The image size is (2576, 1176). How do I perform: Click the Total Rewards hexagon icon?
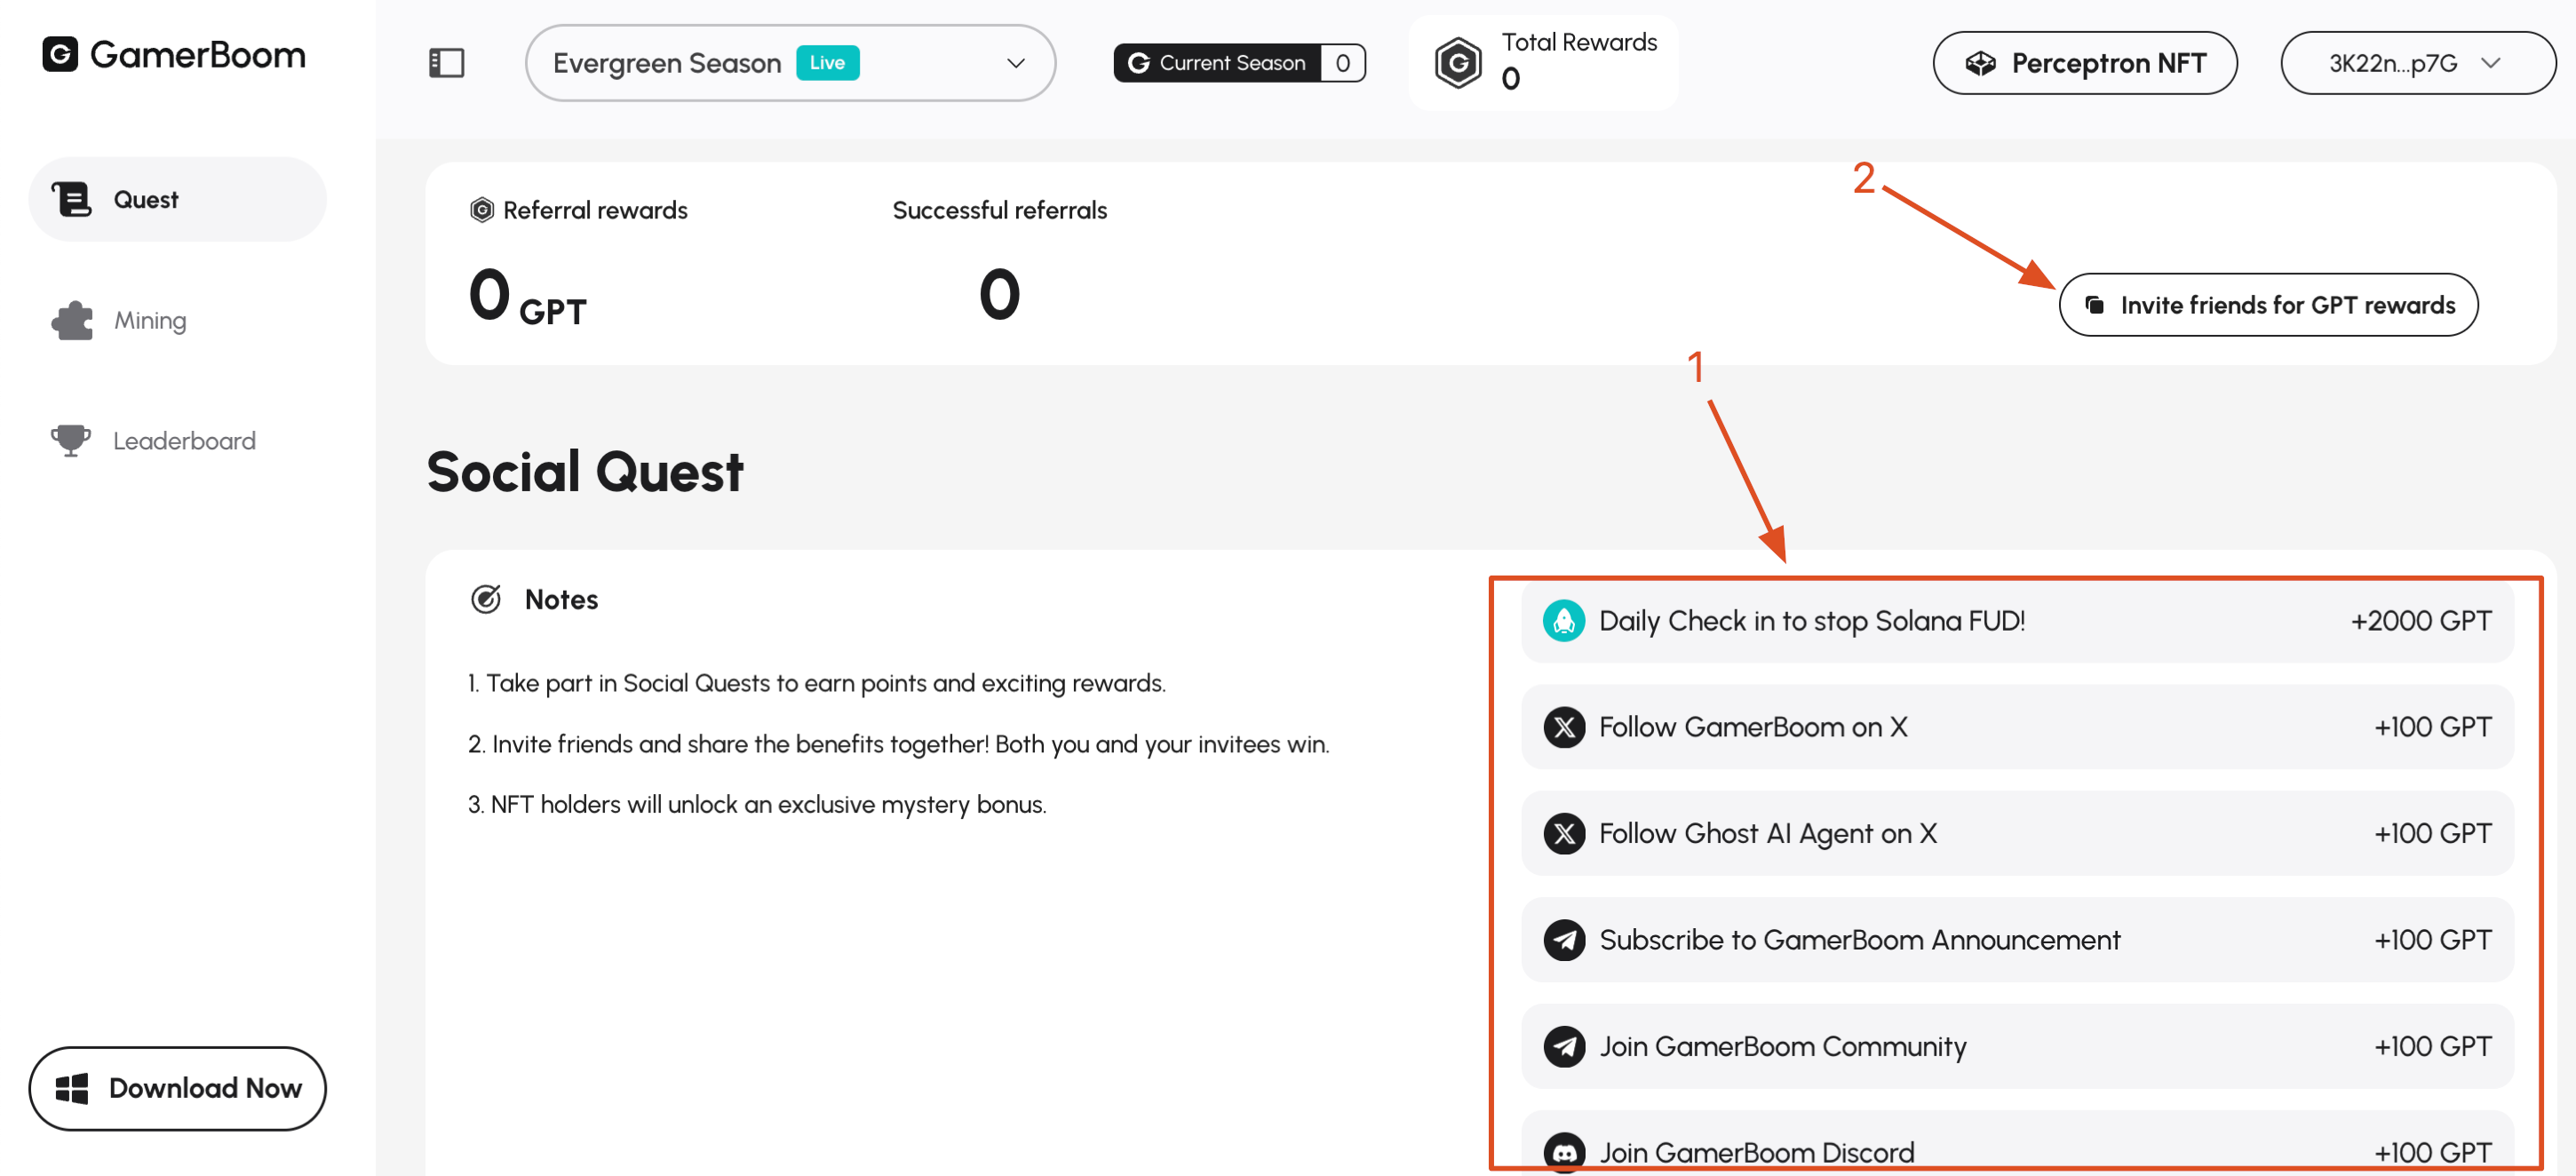coord(1458,63)
